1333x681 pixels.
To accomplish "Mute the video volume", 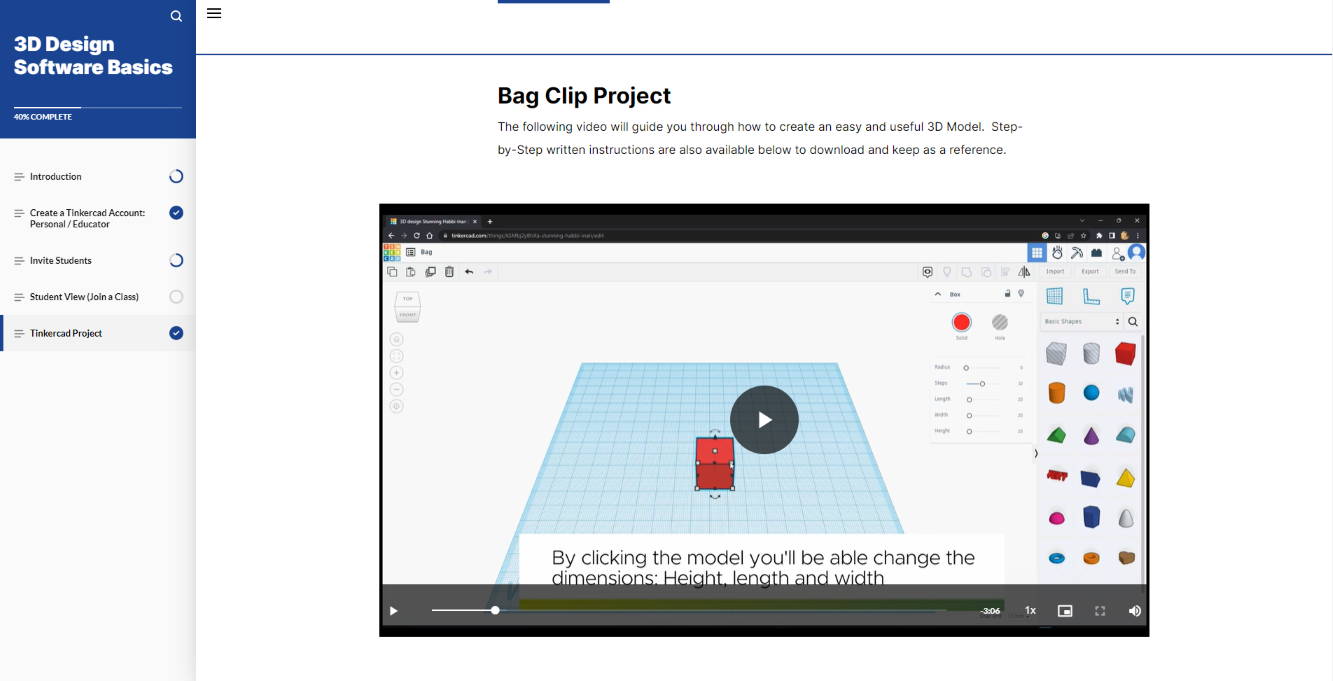I will coord(1135,611).
